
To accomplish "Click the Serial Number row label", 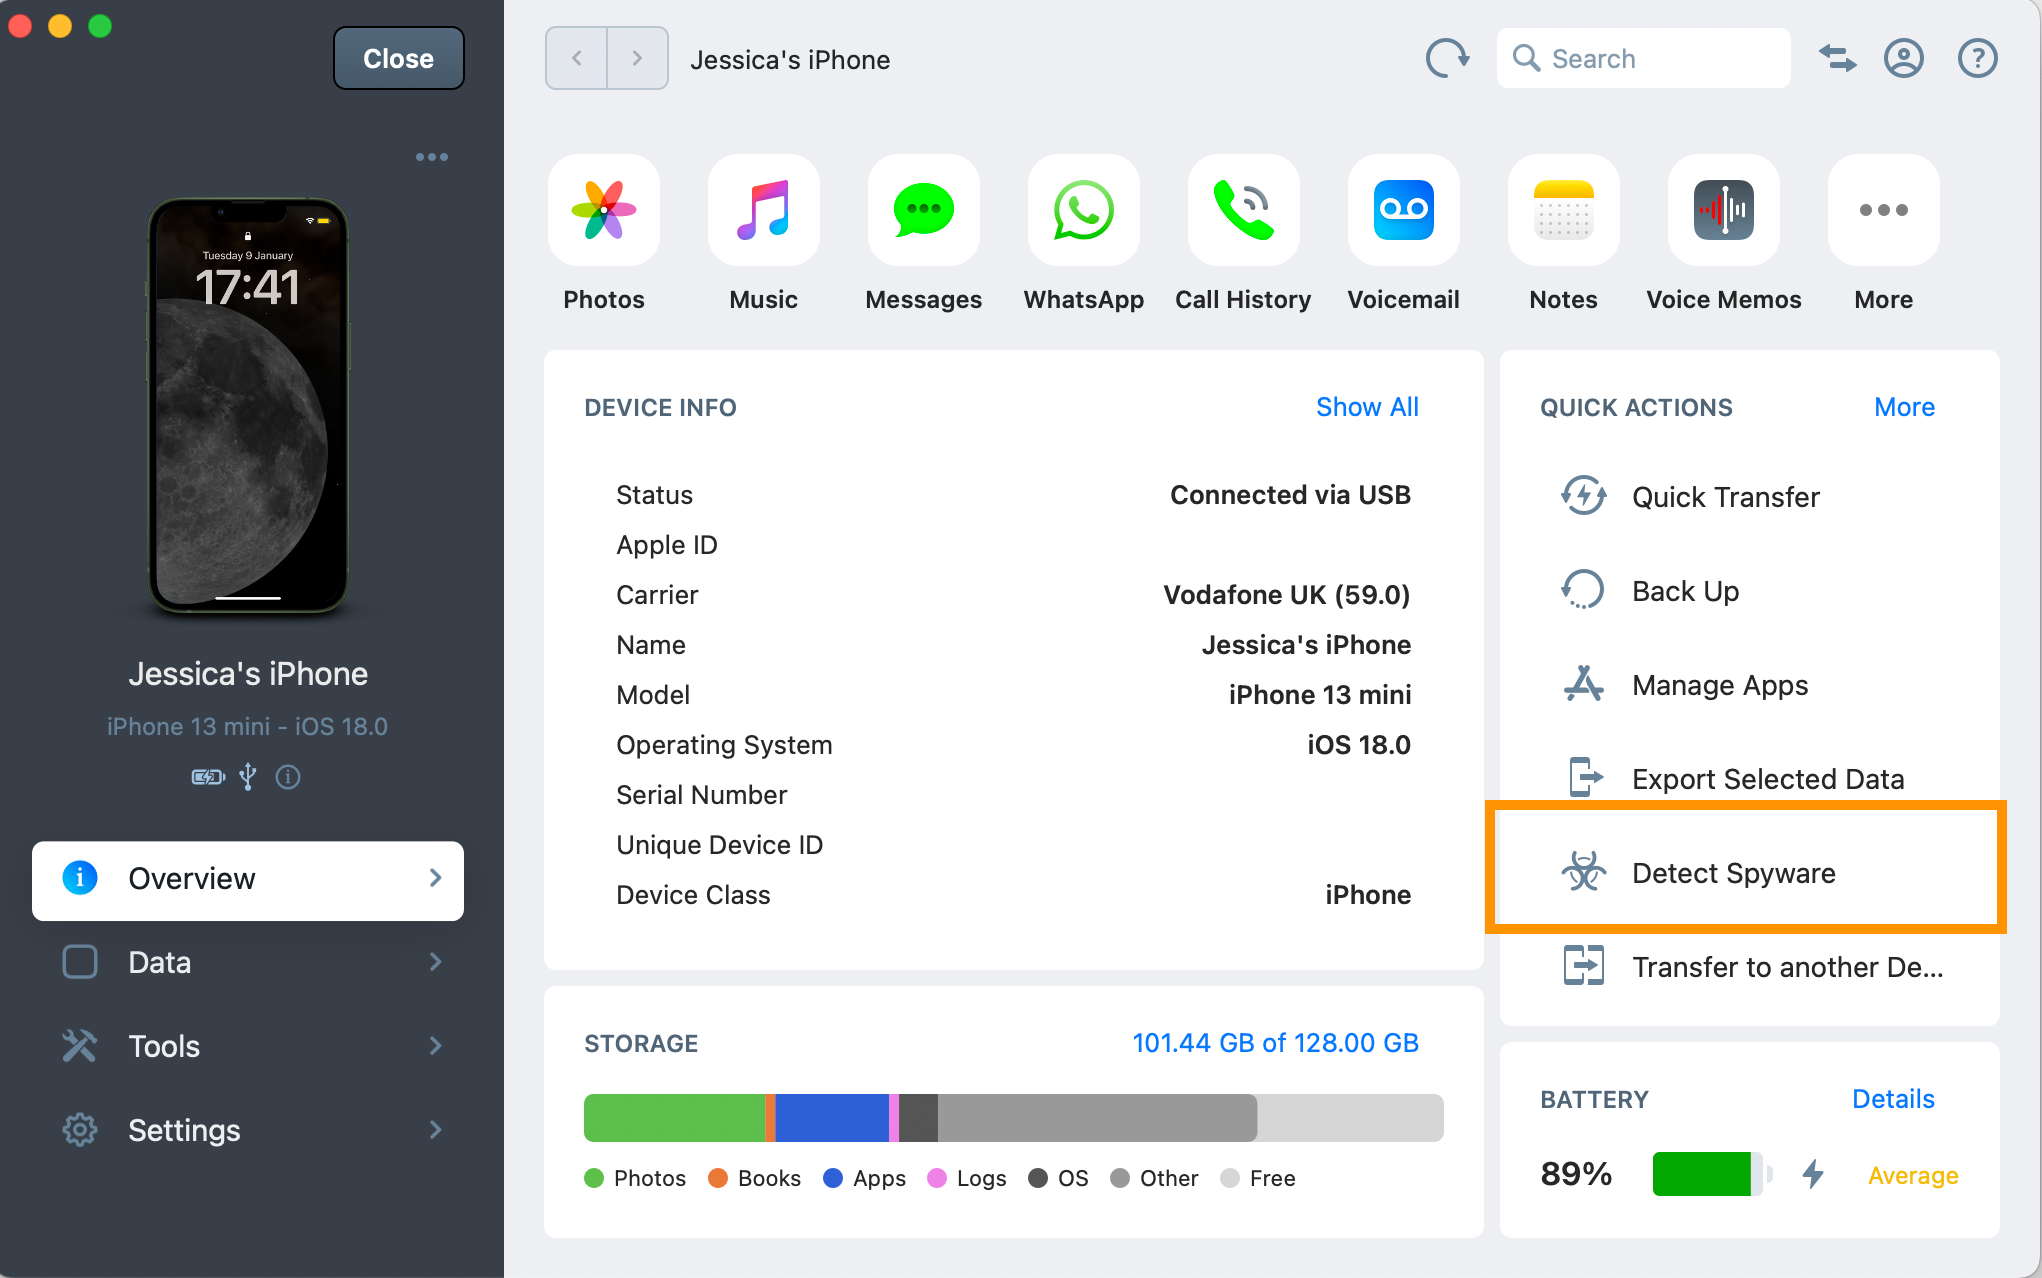I will [x=702, y=795].
